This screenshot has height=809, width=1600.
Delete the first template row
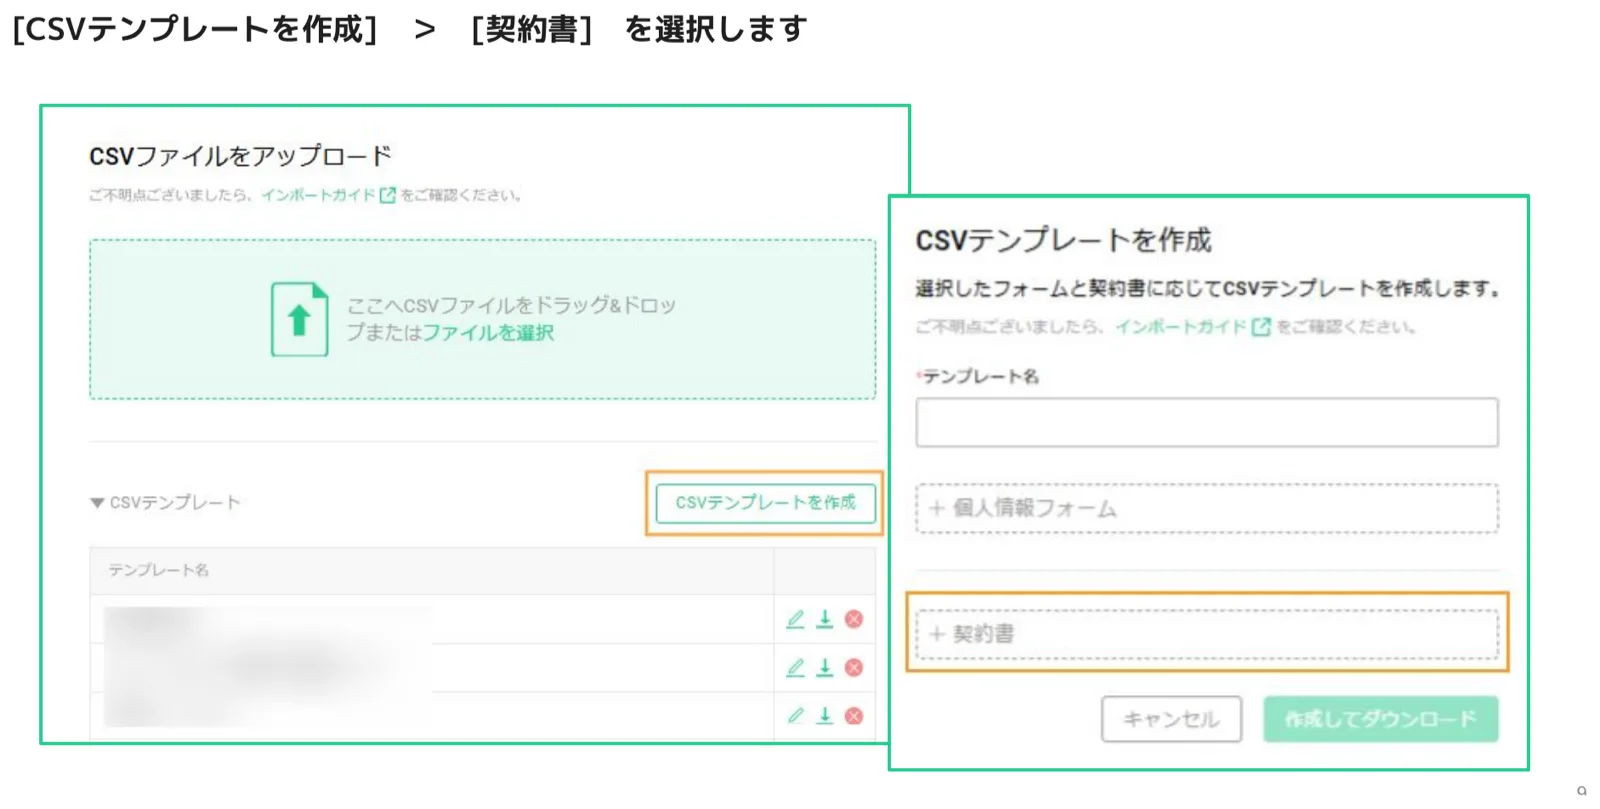pos(854,619)
